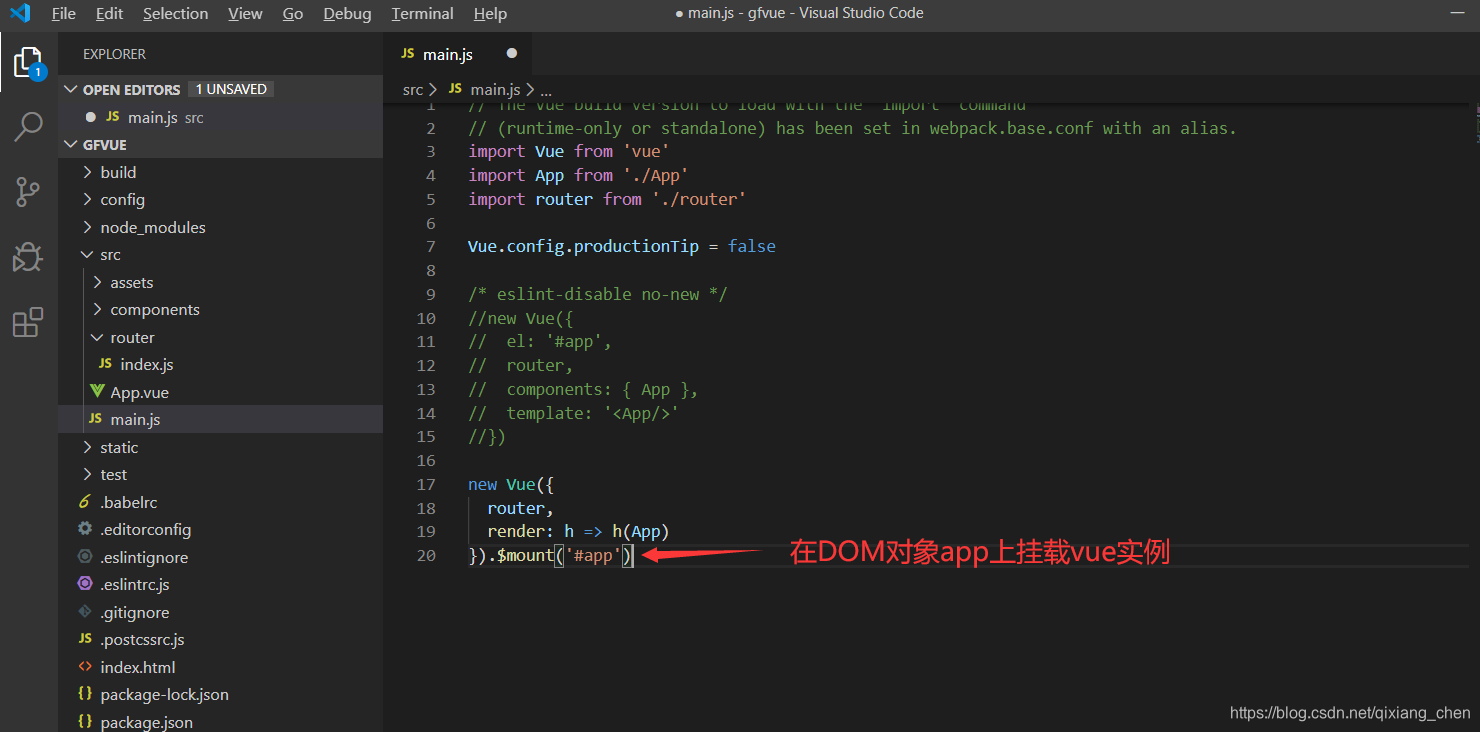
Task: Open App.vue in the file tree
Action: (x=220, y=392)
